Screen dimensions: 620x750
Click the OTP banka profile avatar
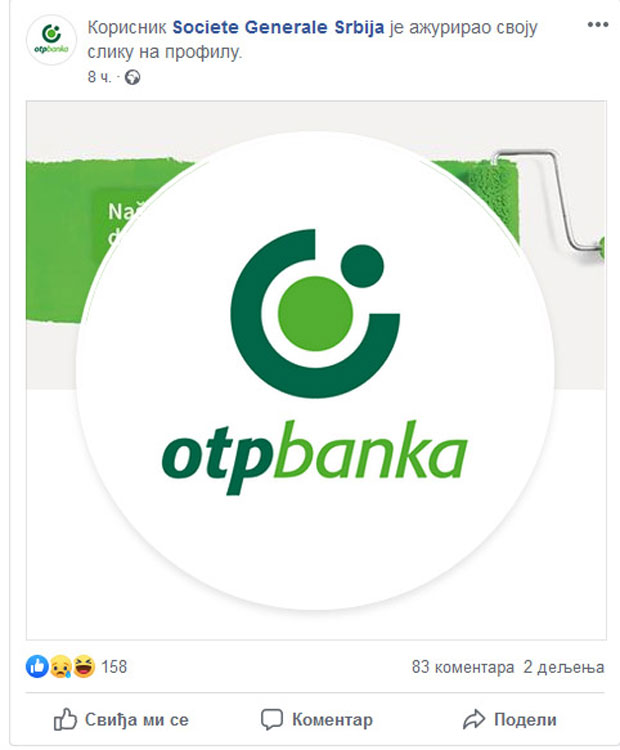click(x=51, y=40)
